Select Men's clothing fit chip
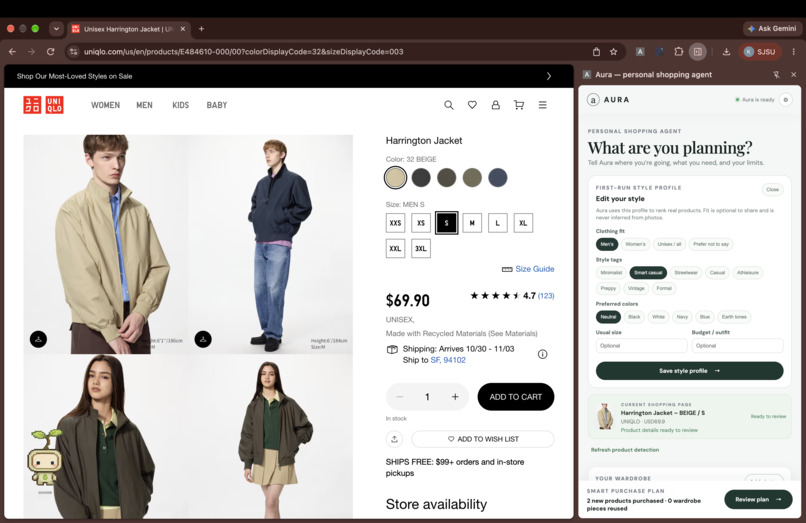This screenshot has height=523, width=806. click(x=607, y=244)
